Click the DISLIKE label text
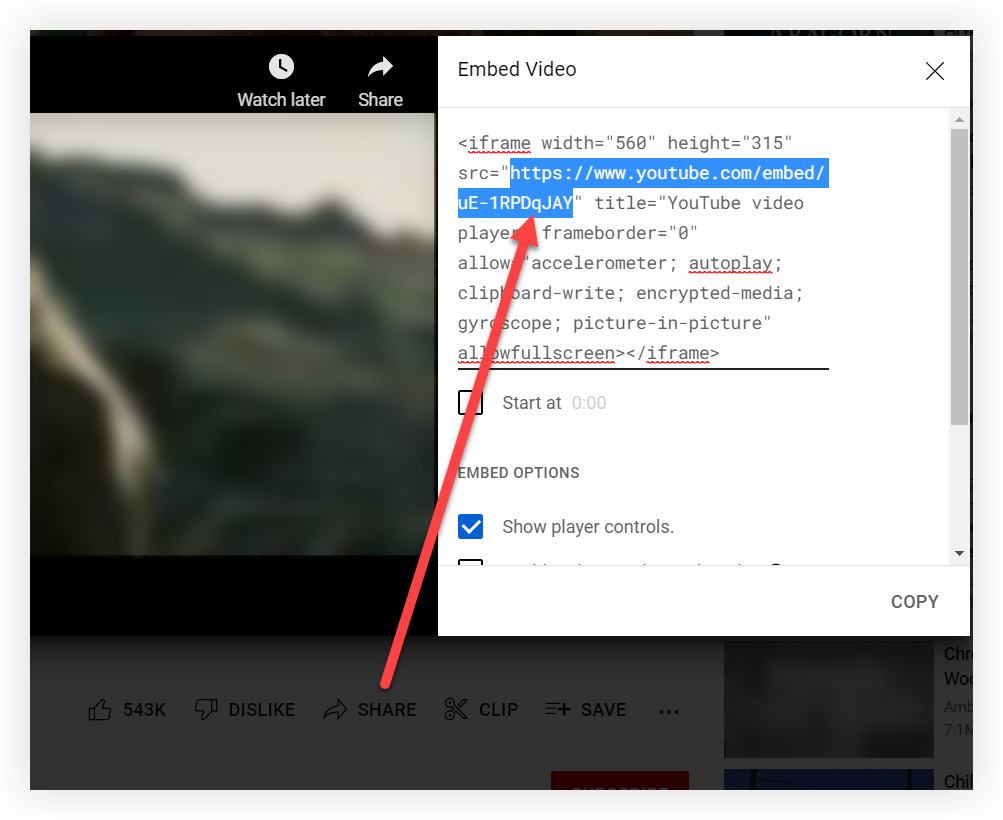 pos(262,710)
